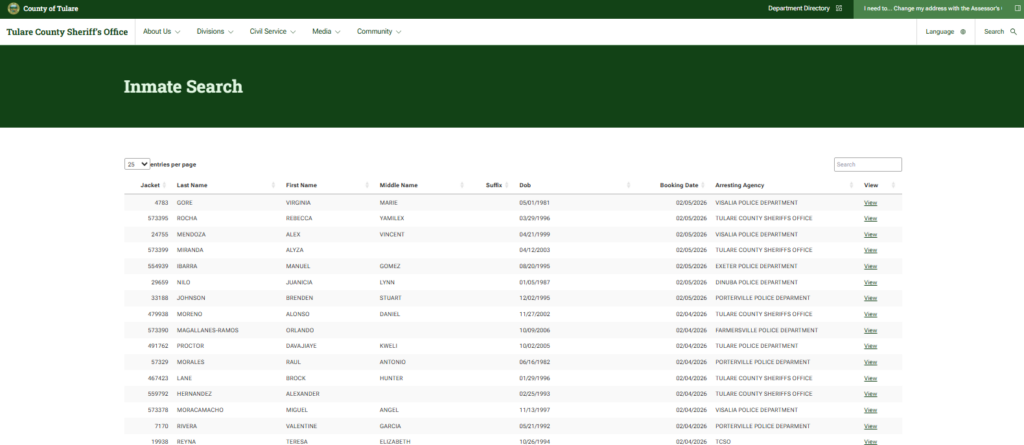This screenshot has height=445, width=1024.
Task: Open the Community menu
Action: 380,32
